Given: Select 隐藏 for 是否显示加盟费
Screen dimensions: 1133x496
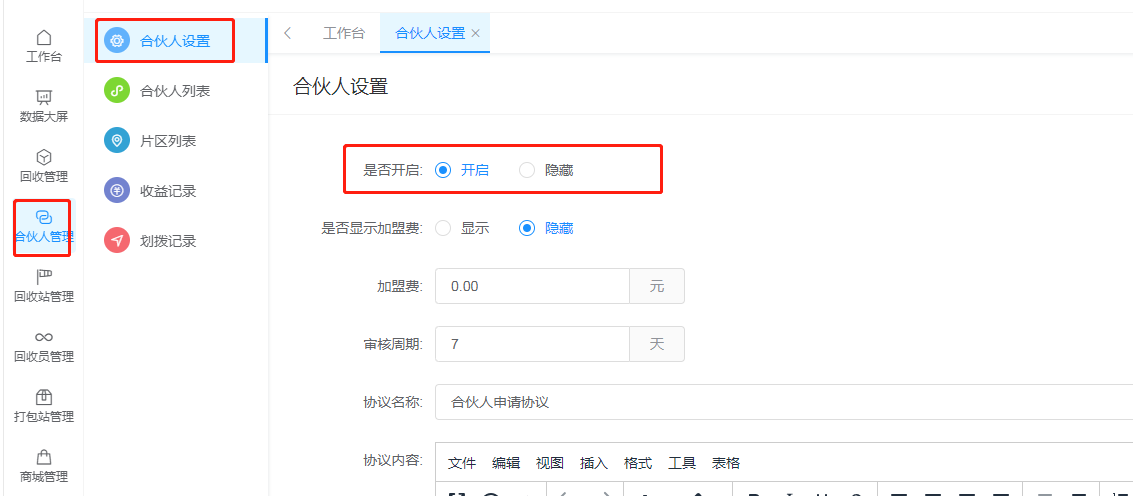Looking at the screenshot, I should [x=527, y=228].
